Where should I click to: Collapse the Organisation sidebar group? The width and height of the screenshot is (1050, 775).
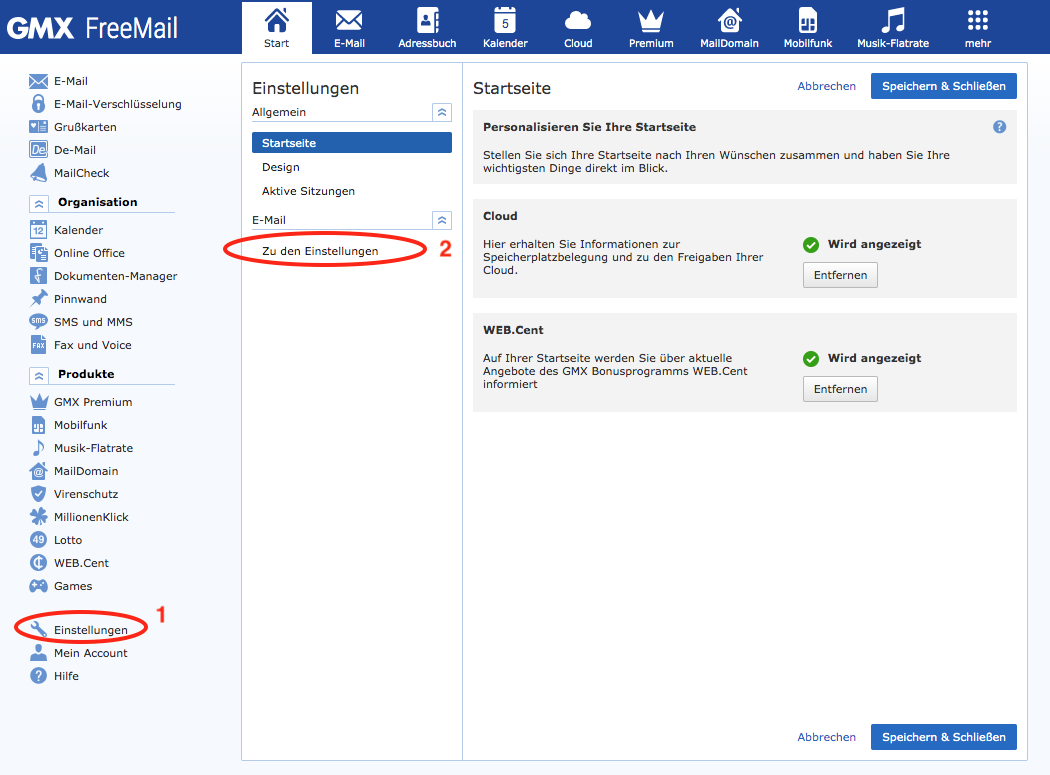(39, 203)
